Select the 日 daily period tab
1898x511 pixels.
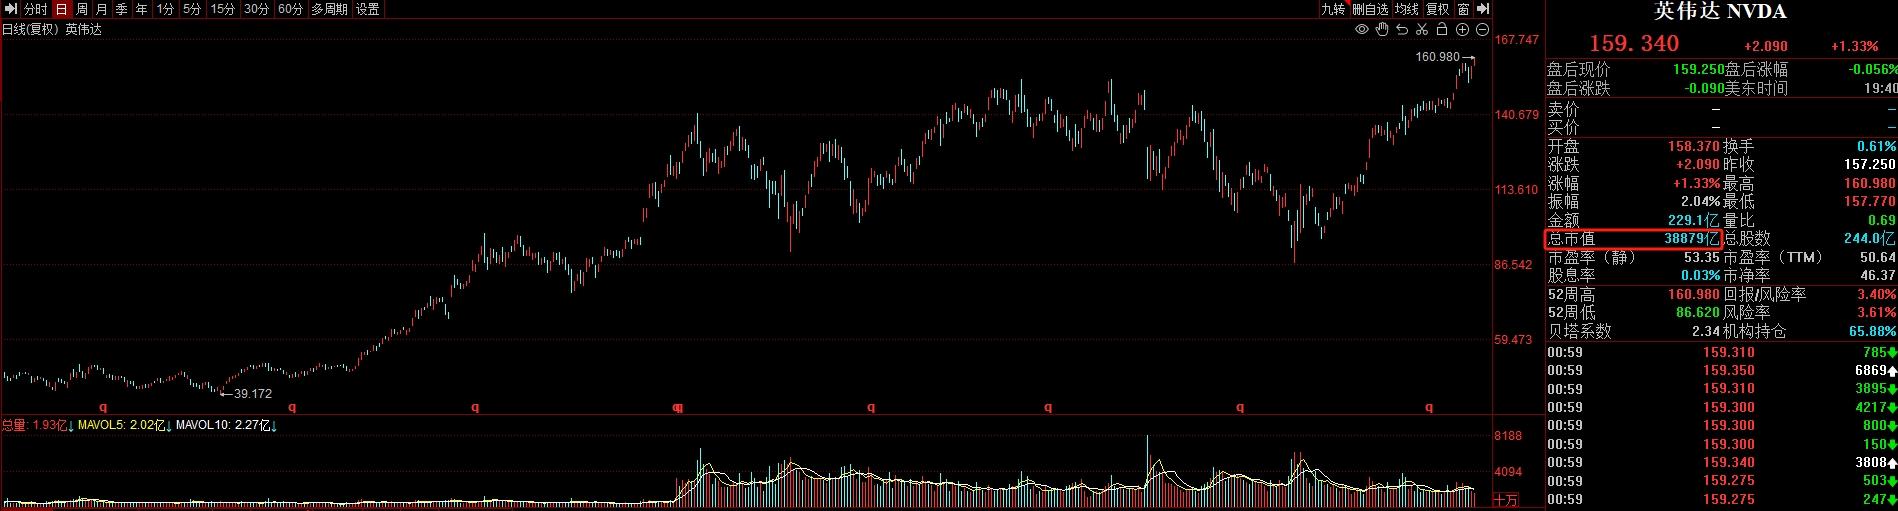pos(62,9)
